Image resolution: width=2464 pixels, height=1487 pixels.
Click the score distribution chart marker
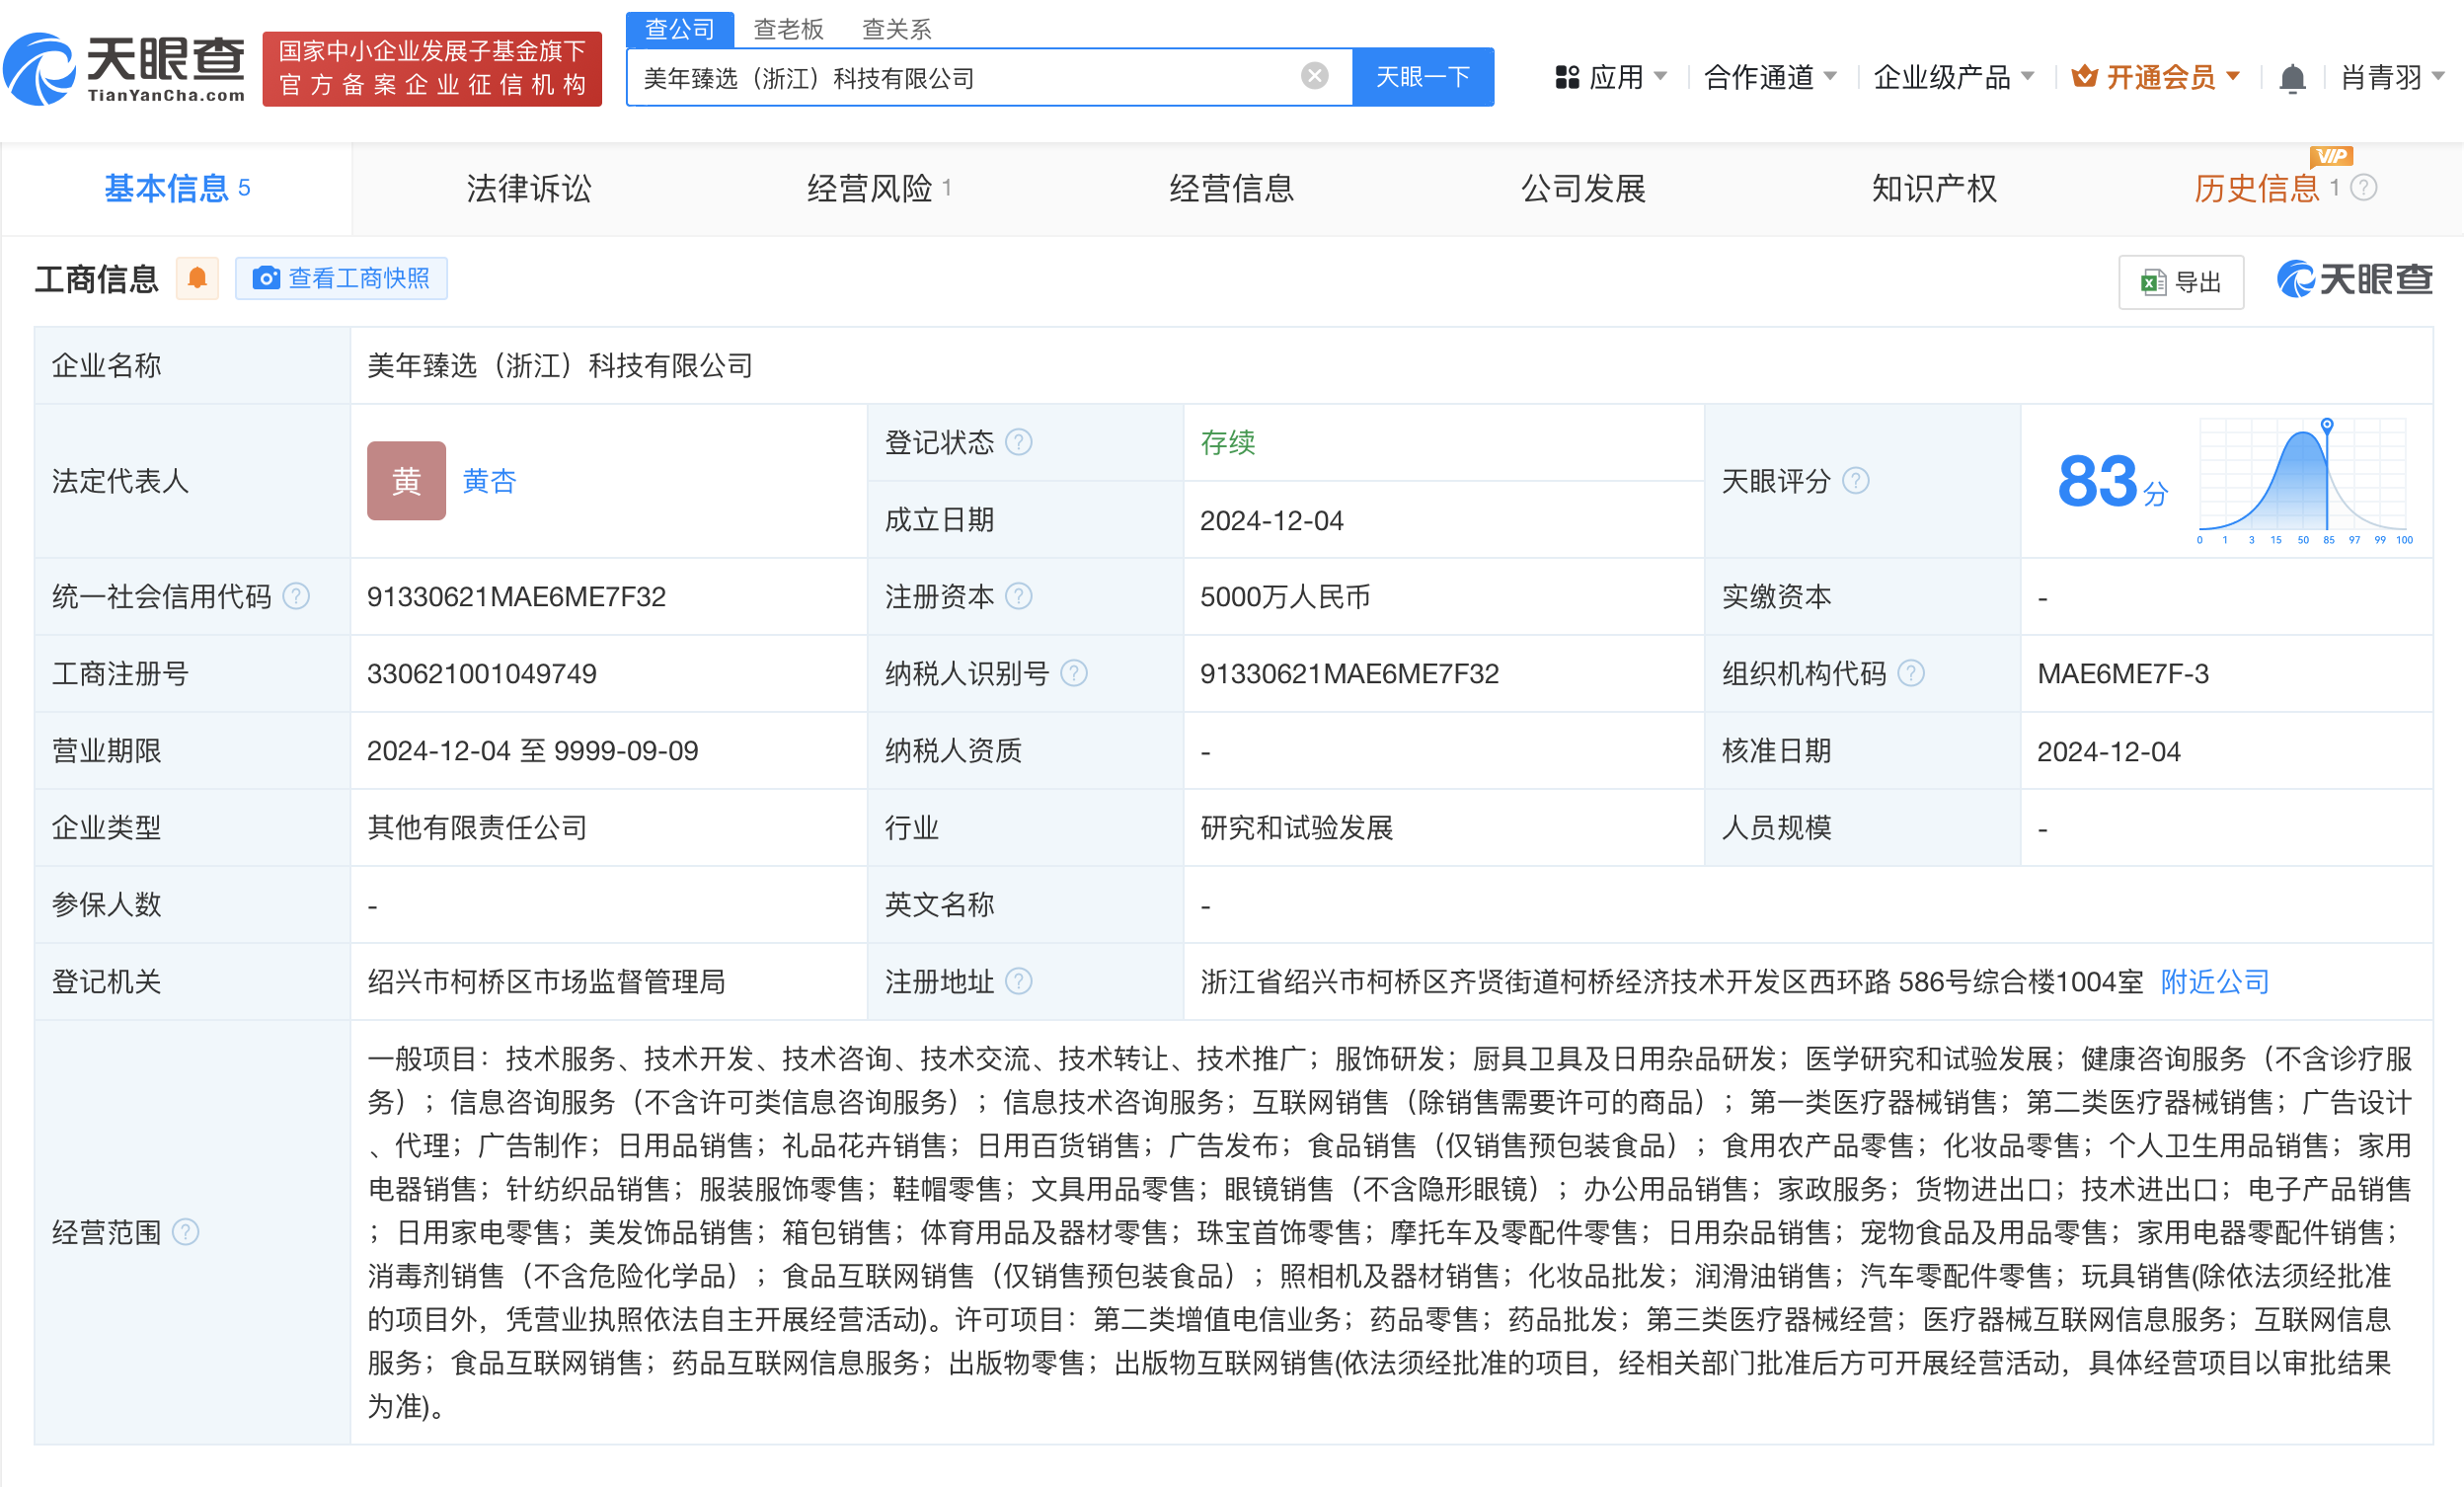2326,425
